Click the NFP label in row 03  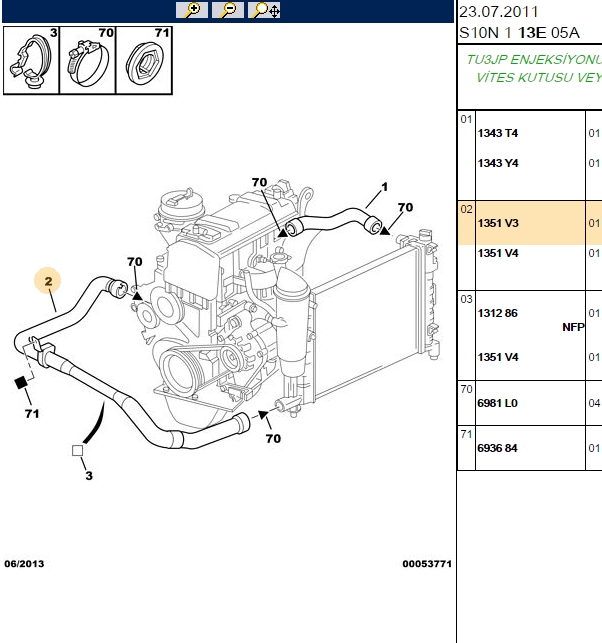click(573, 327)
